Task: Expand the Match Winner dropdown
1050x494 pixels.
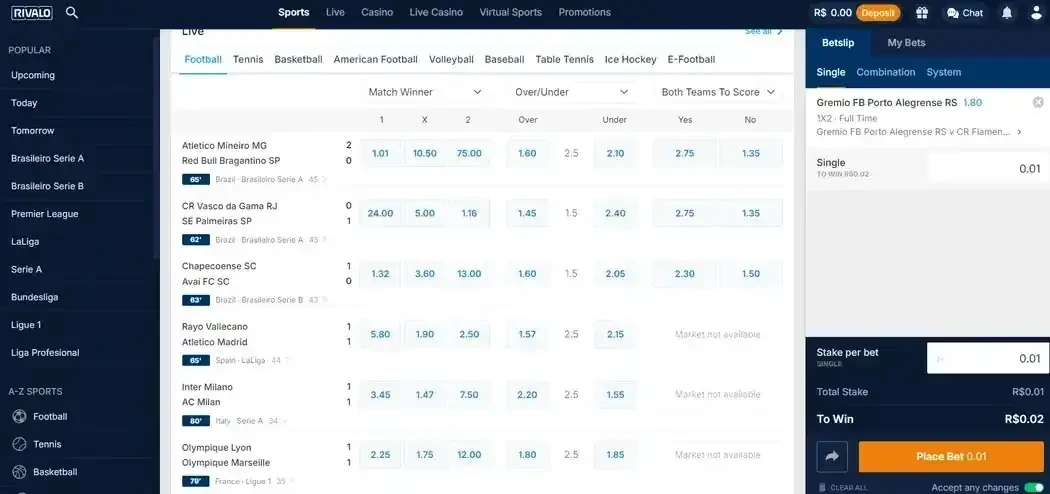Action: click(425, 92)
